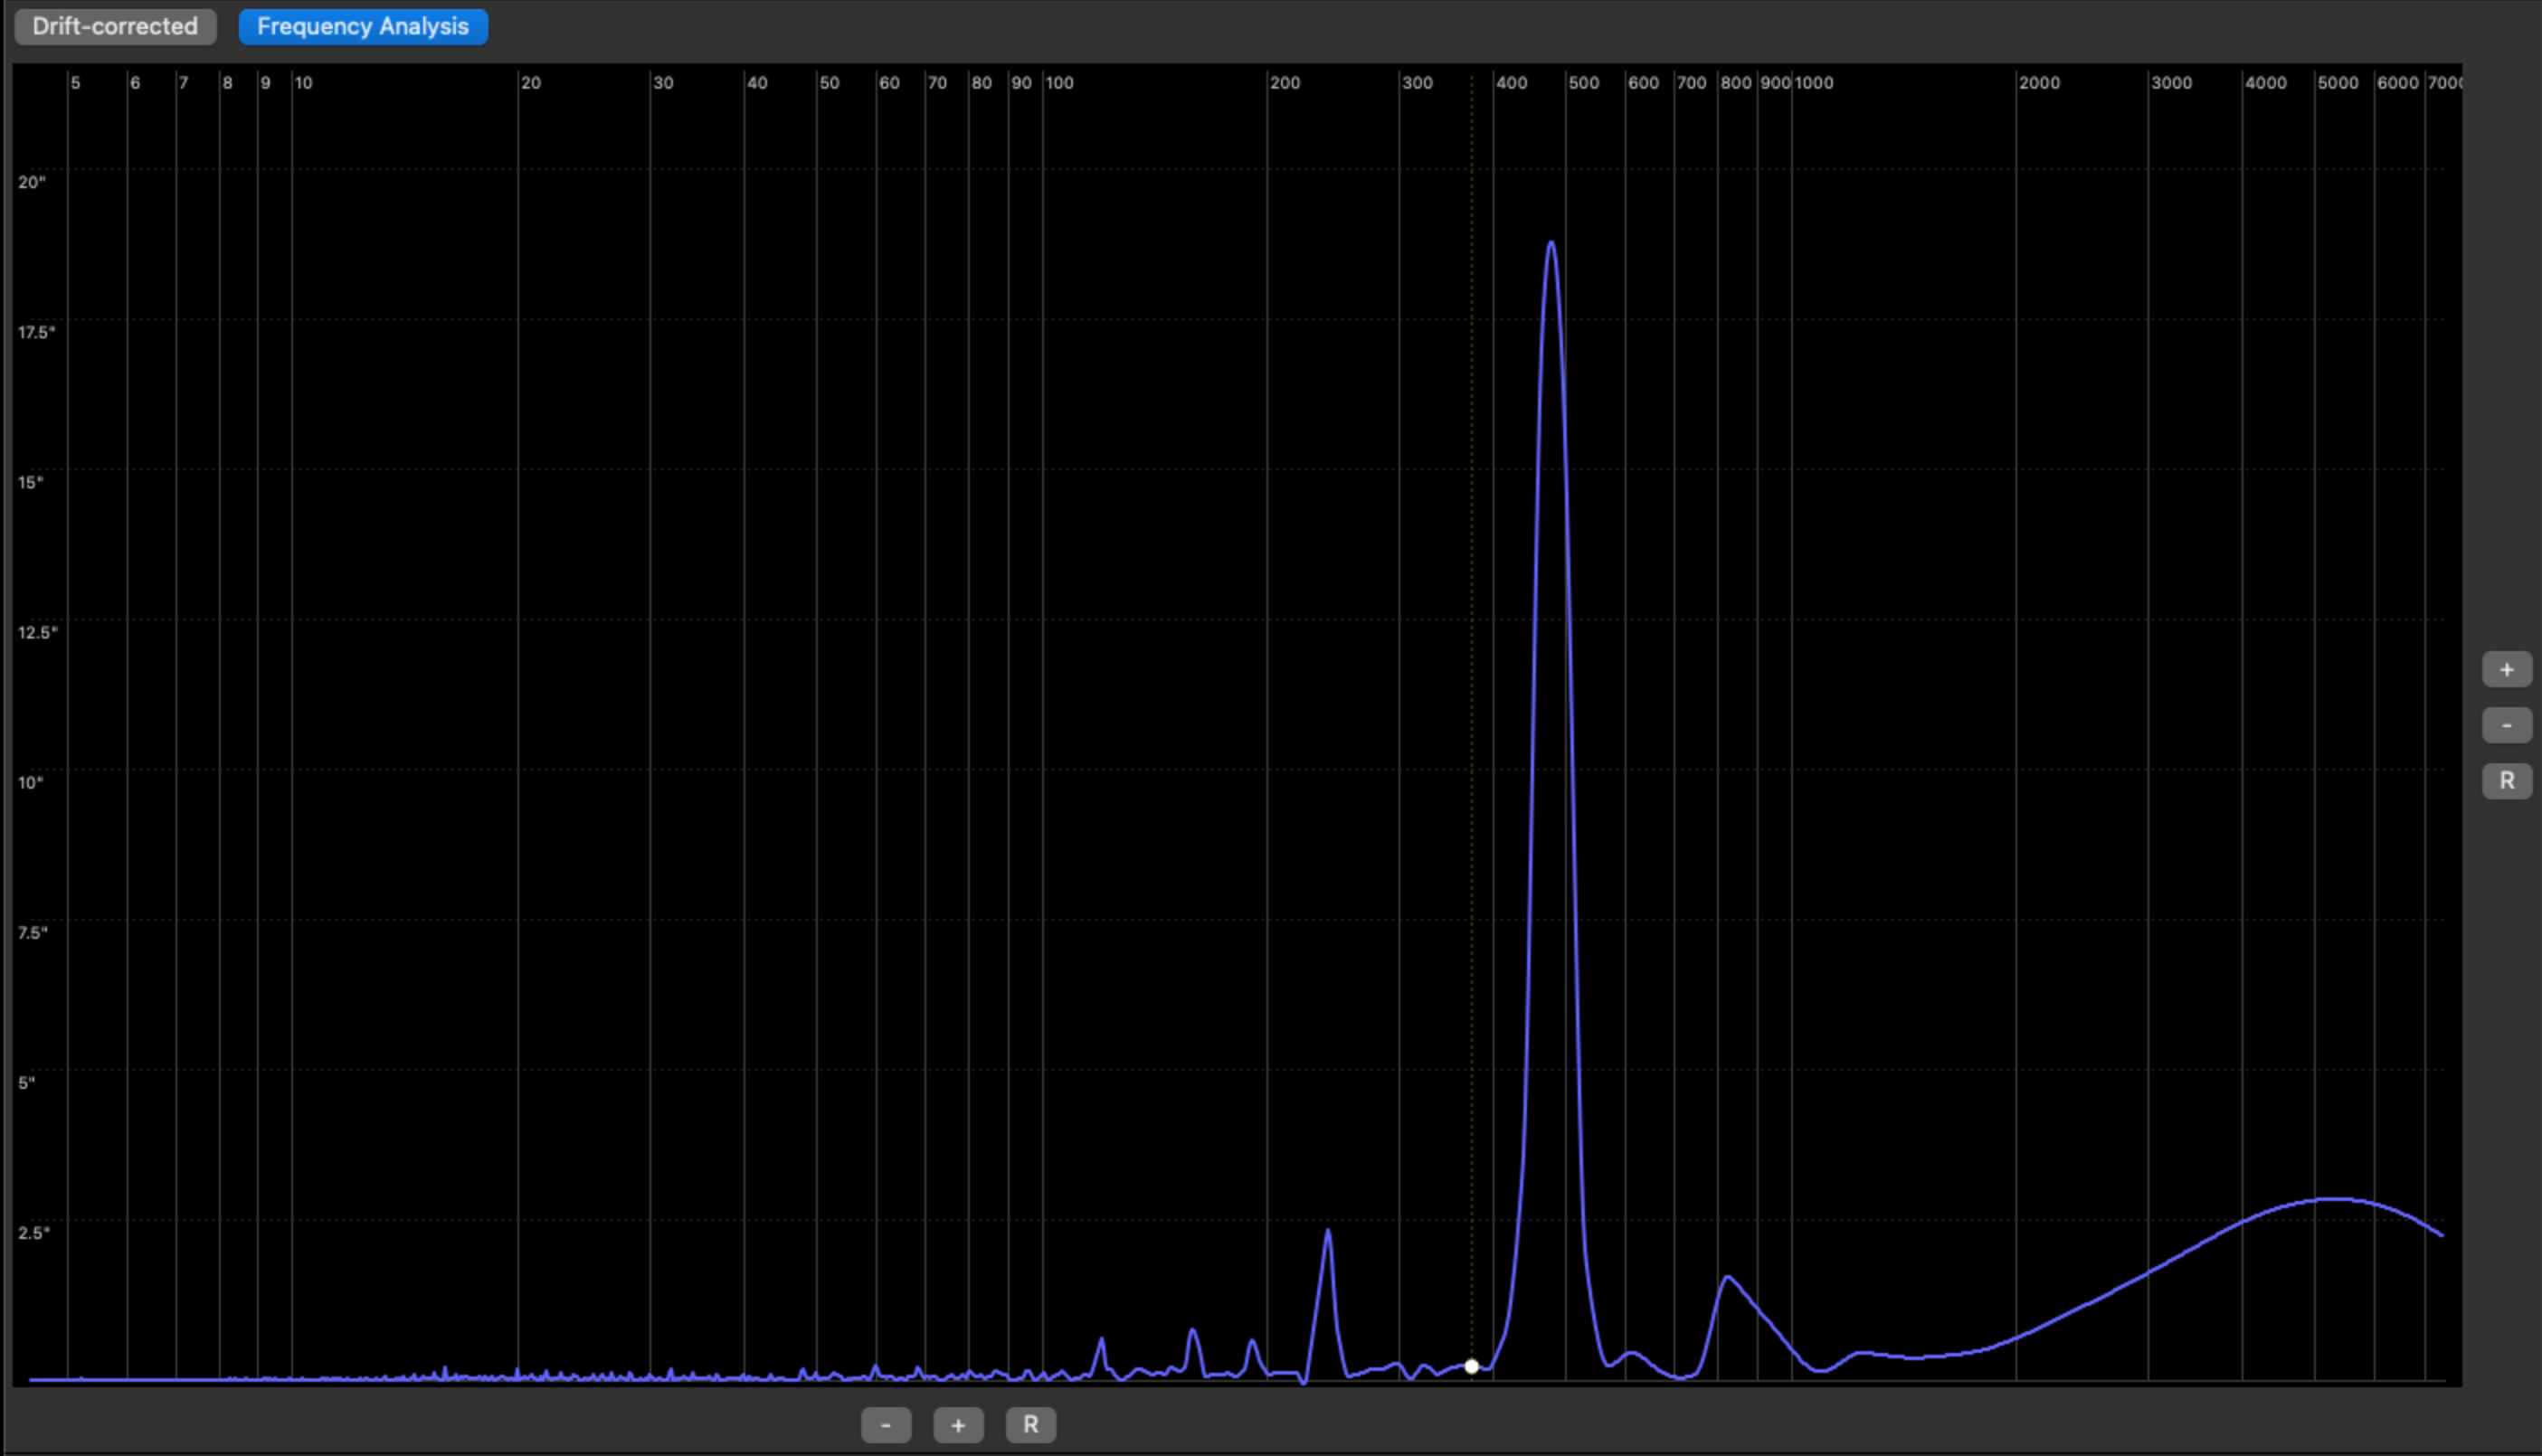Reset vertical scale with right-side R button

pyautogui.click(x=2506, y=781)
